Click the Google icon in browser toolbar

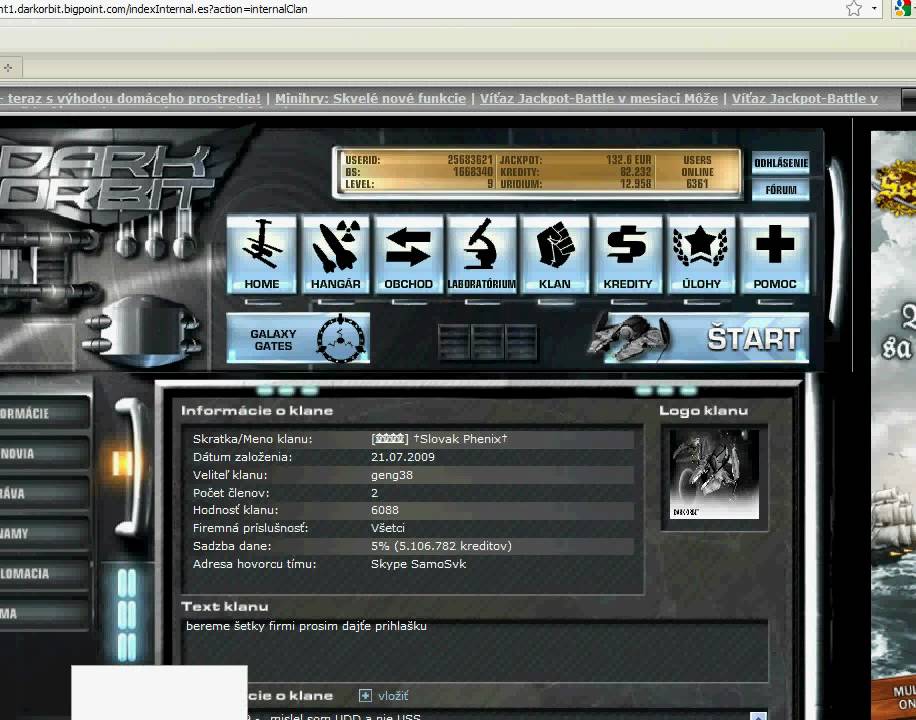(x=905, y=8)
